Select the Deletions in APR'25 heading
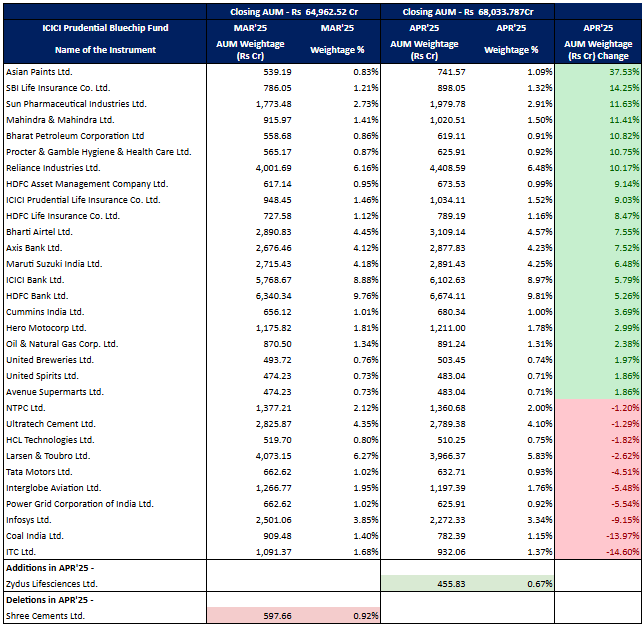This screenshot has height=625, width=643. [50, 600]
